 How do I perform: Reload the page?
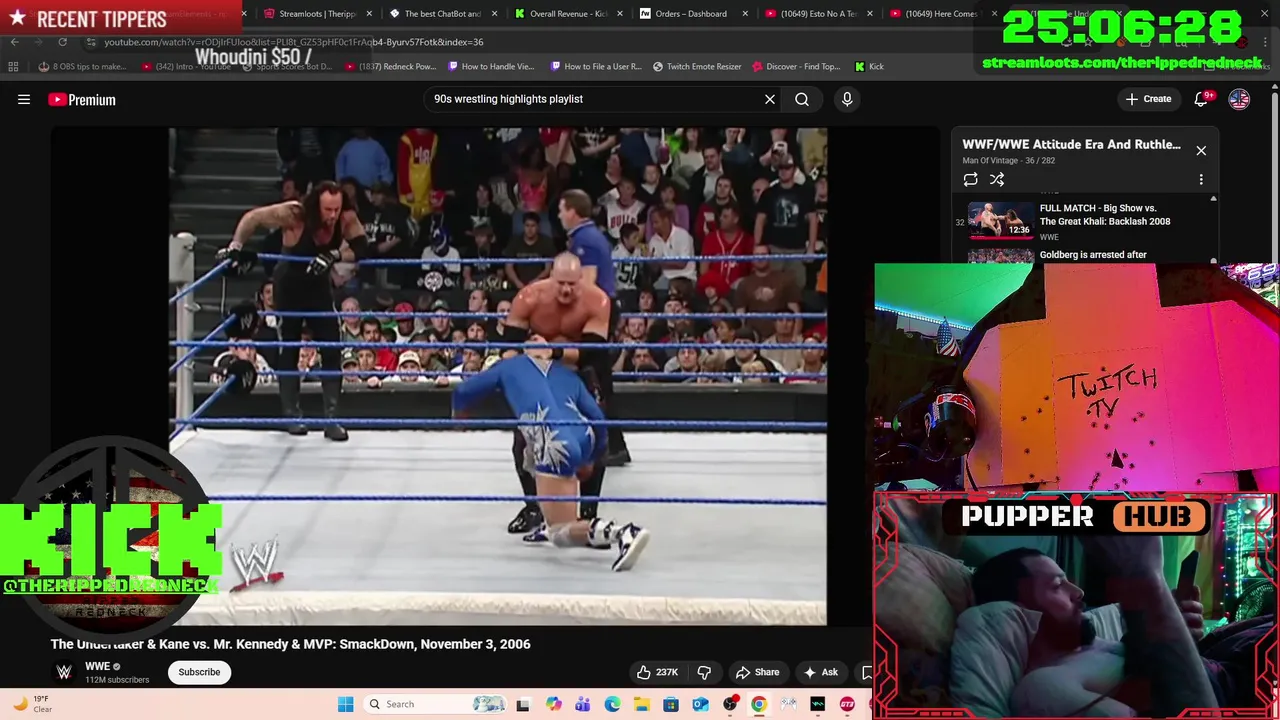(x=62, y=42)
